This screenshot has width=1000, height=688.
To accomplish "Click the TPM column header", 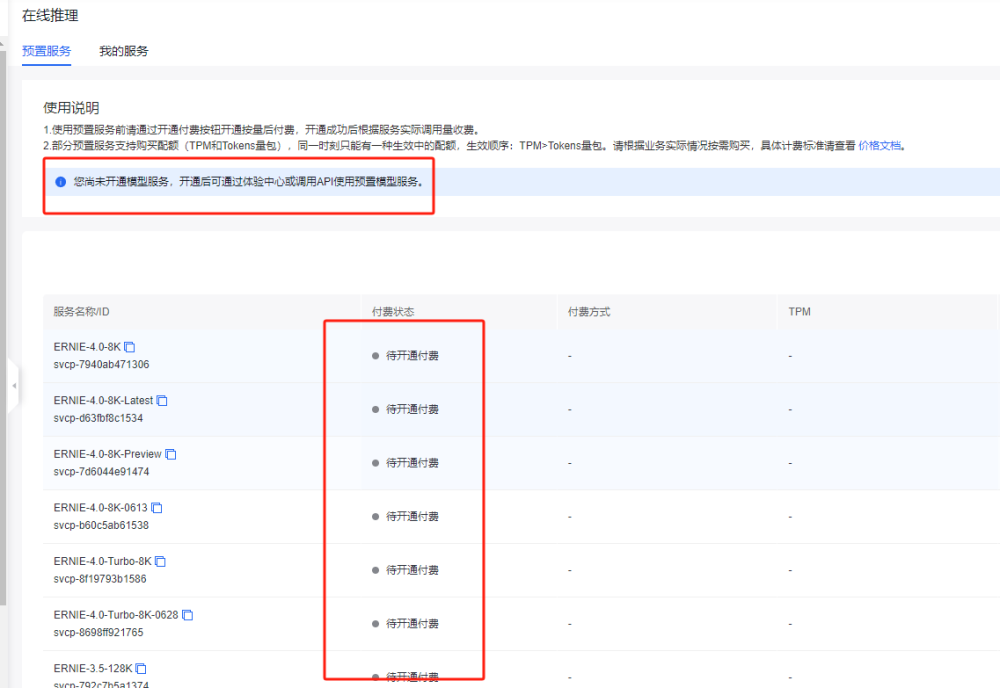I will pos(799,312).
